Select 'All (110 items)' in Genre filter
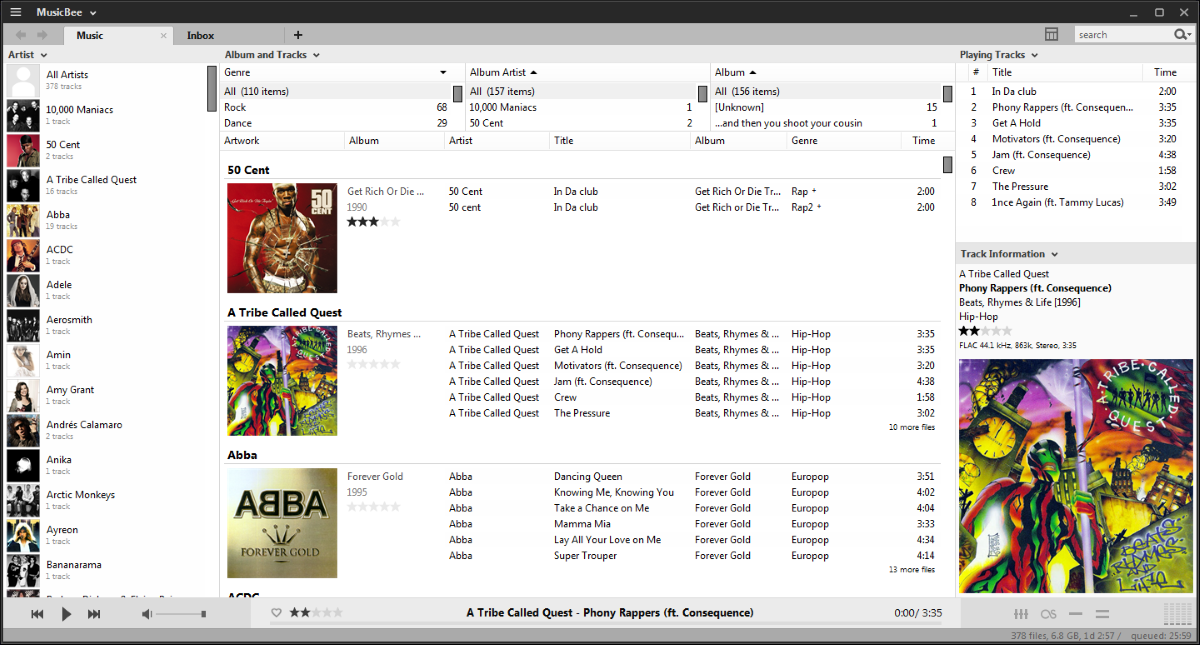The image size is (1200, 645). click(x=336, y=91)
